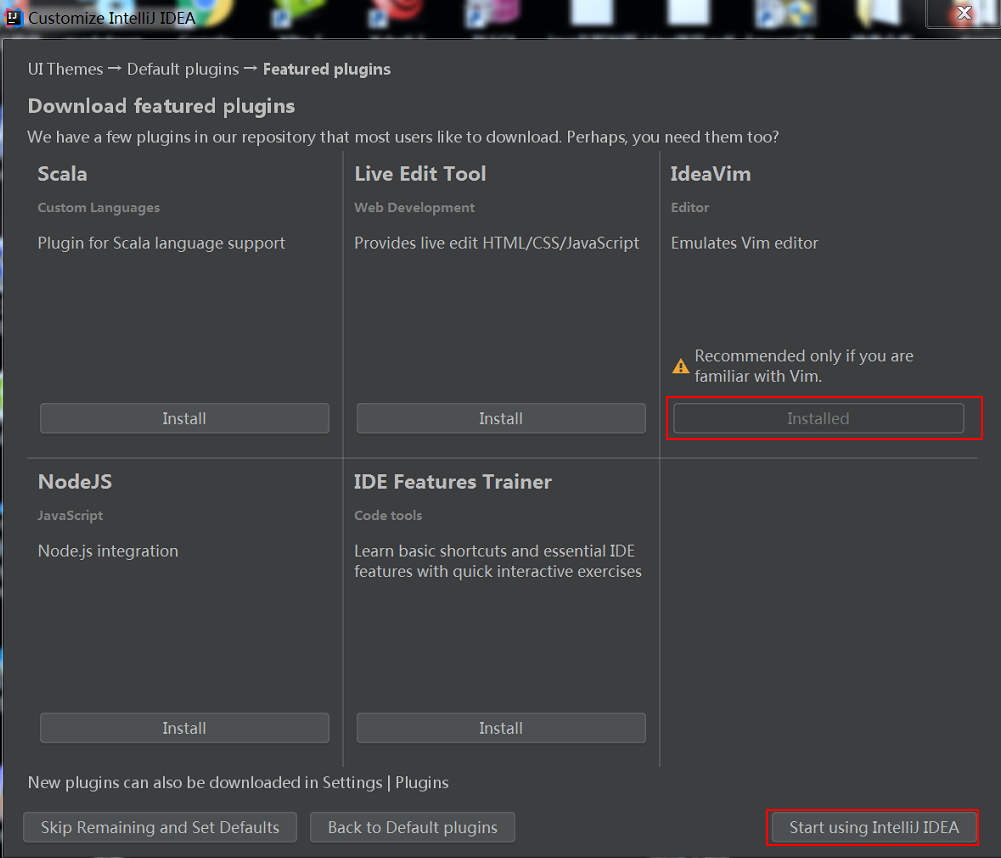Click the Editor category label under IdeaVim
This screenshot has height=858, width=1001.
(690, 207)
